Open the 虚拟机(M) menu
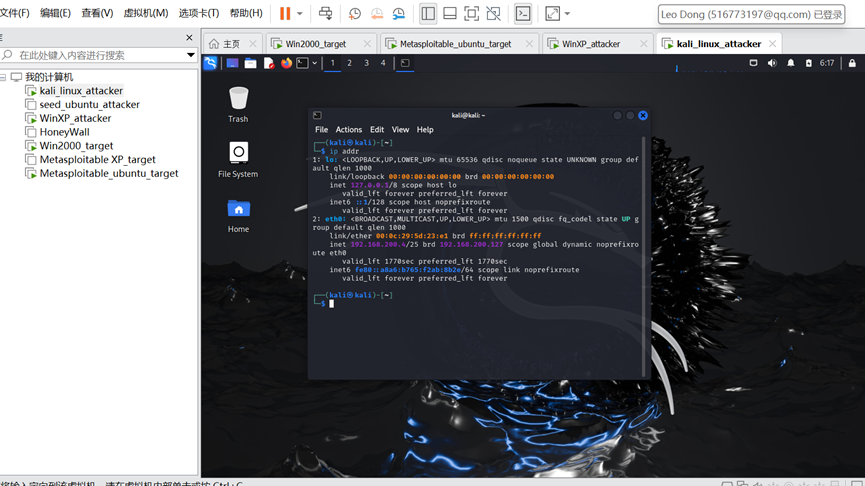The image size is (865, 486). pyautogui.click(x=146, y=13)
